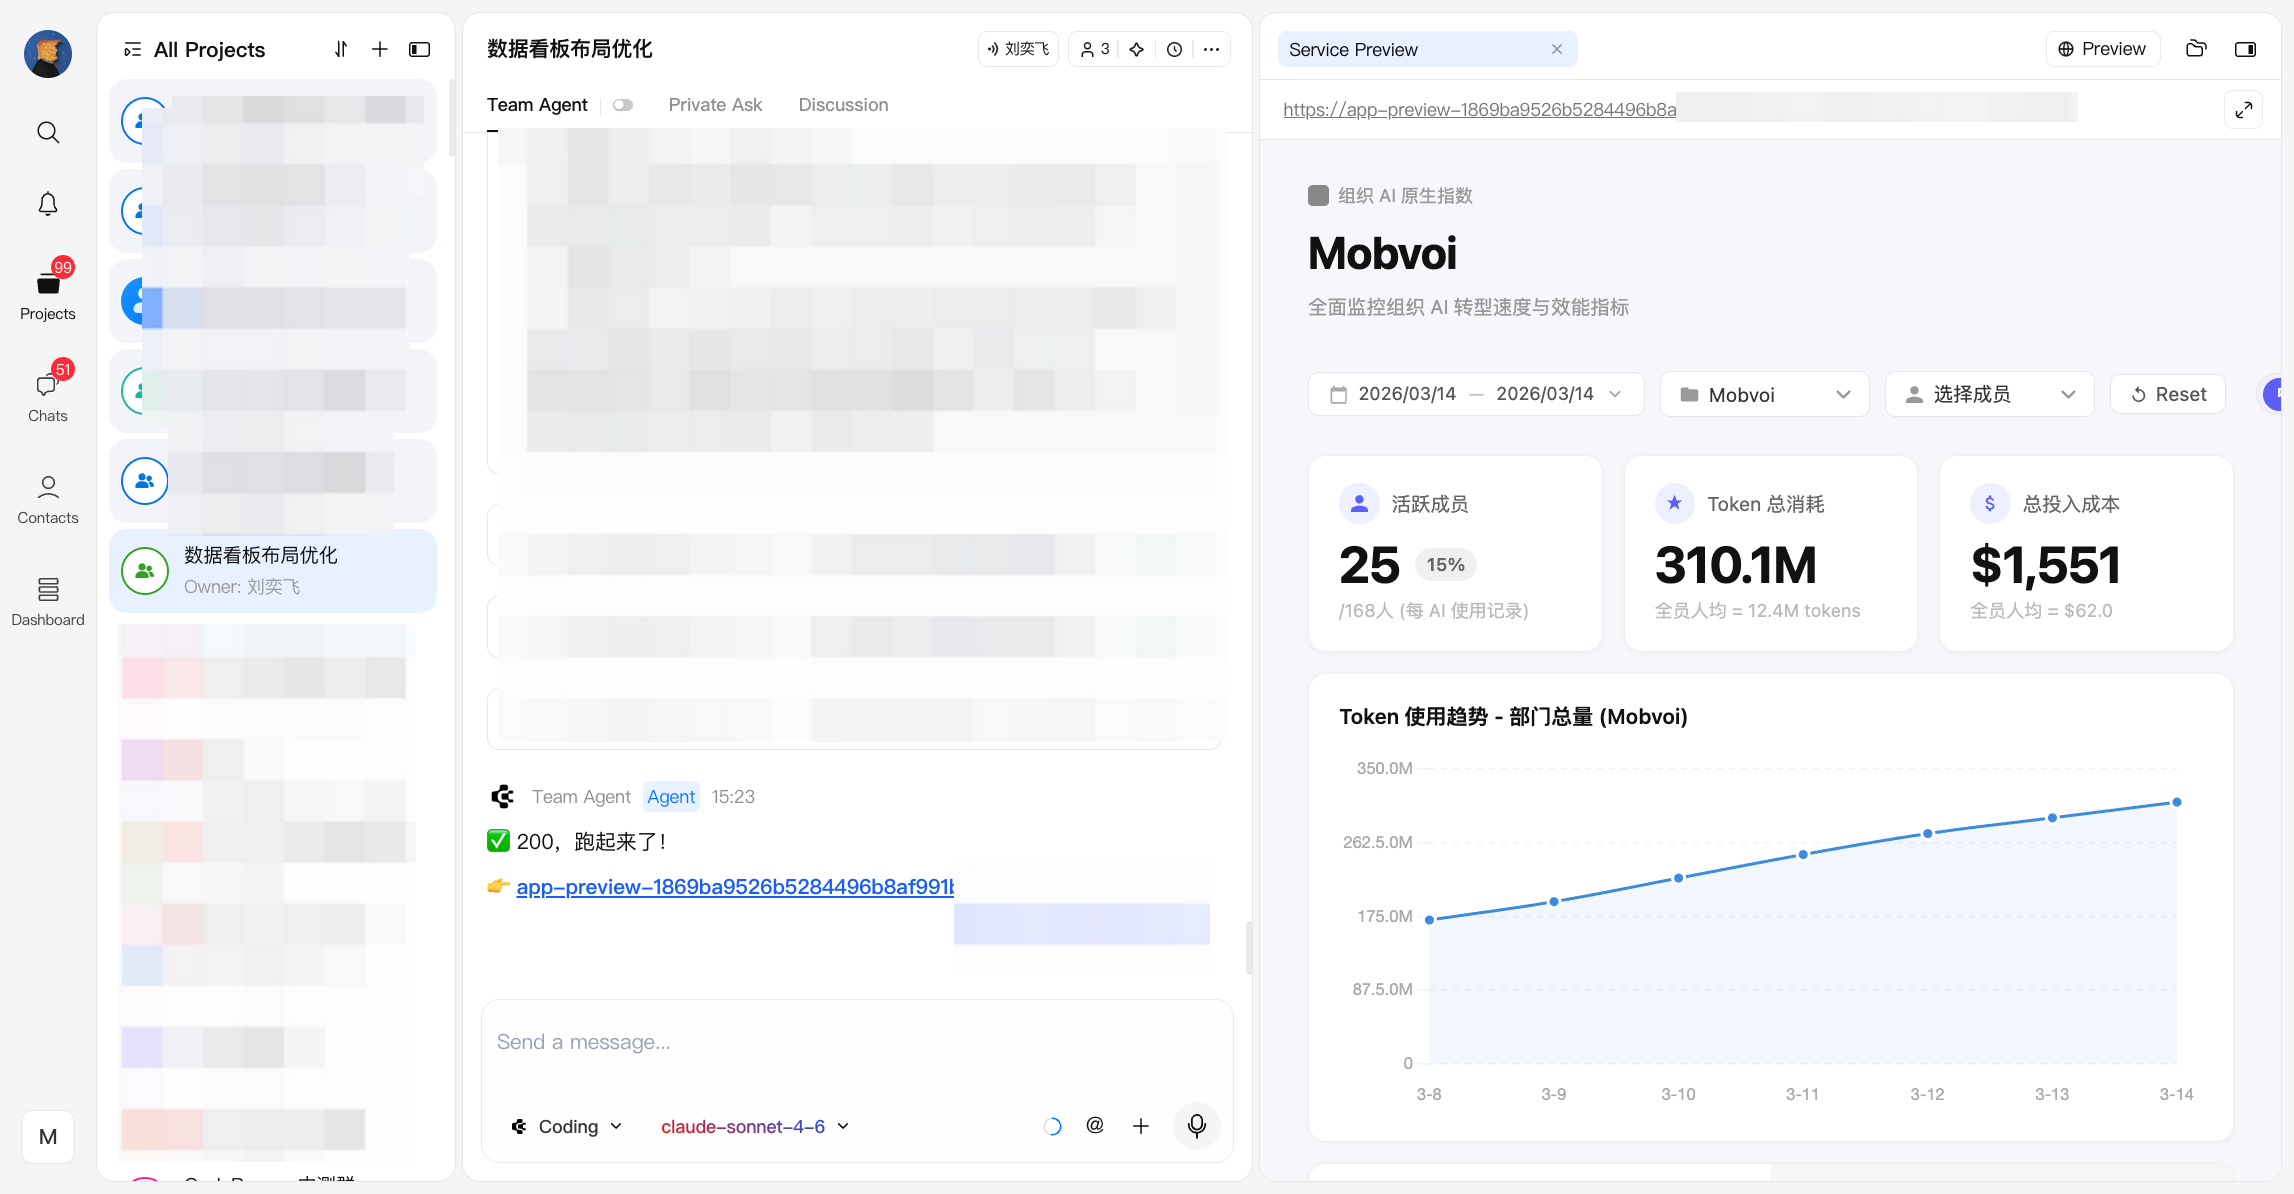Click the 3-11 data point on chart

click(x=1803, y=854)
